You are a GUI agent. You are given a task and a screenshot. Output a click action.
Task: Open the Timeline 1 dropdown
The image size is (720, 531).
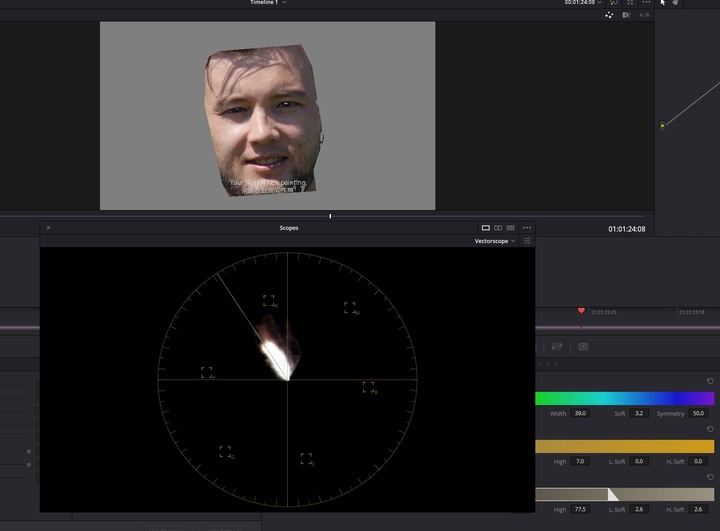[x=268, y=2]
